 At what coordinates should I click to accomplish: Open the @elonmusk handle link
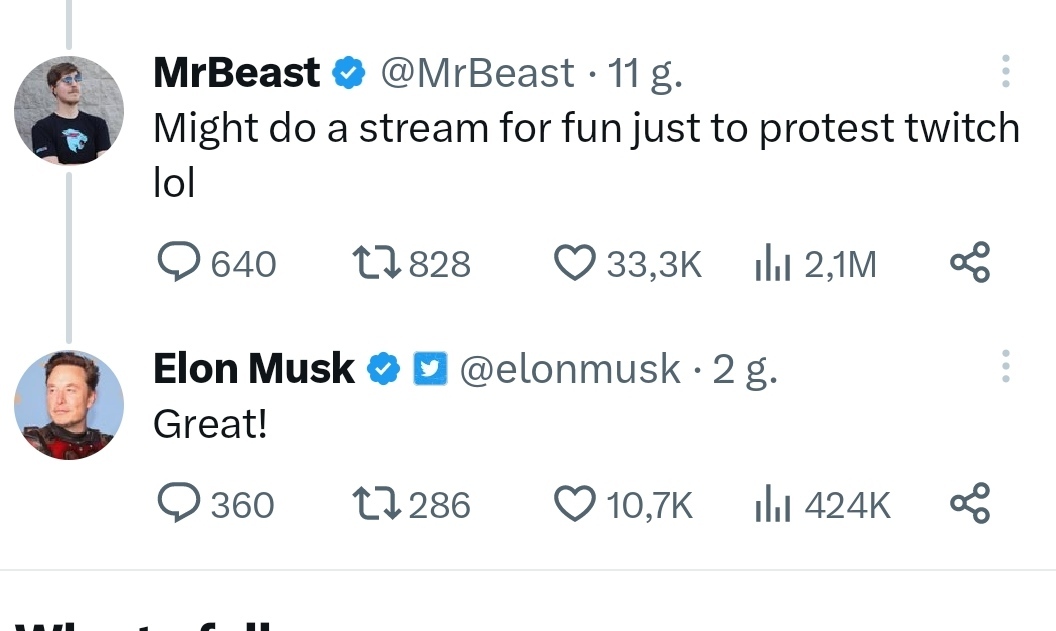pyautogui.click(x=569, y=370)
